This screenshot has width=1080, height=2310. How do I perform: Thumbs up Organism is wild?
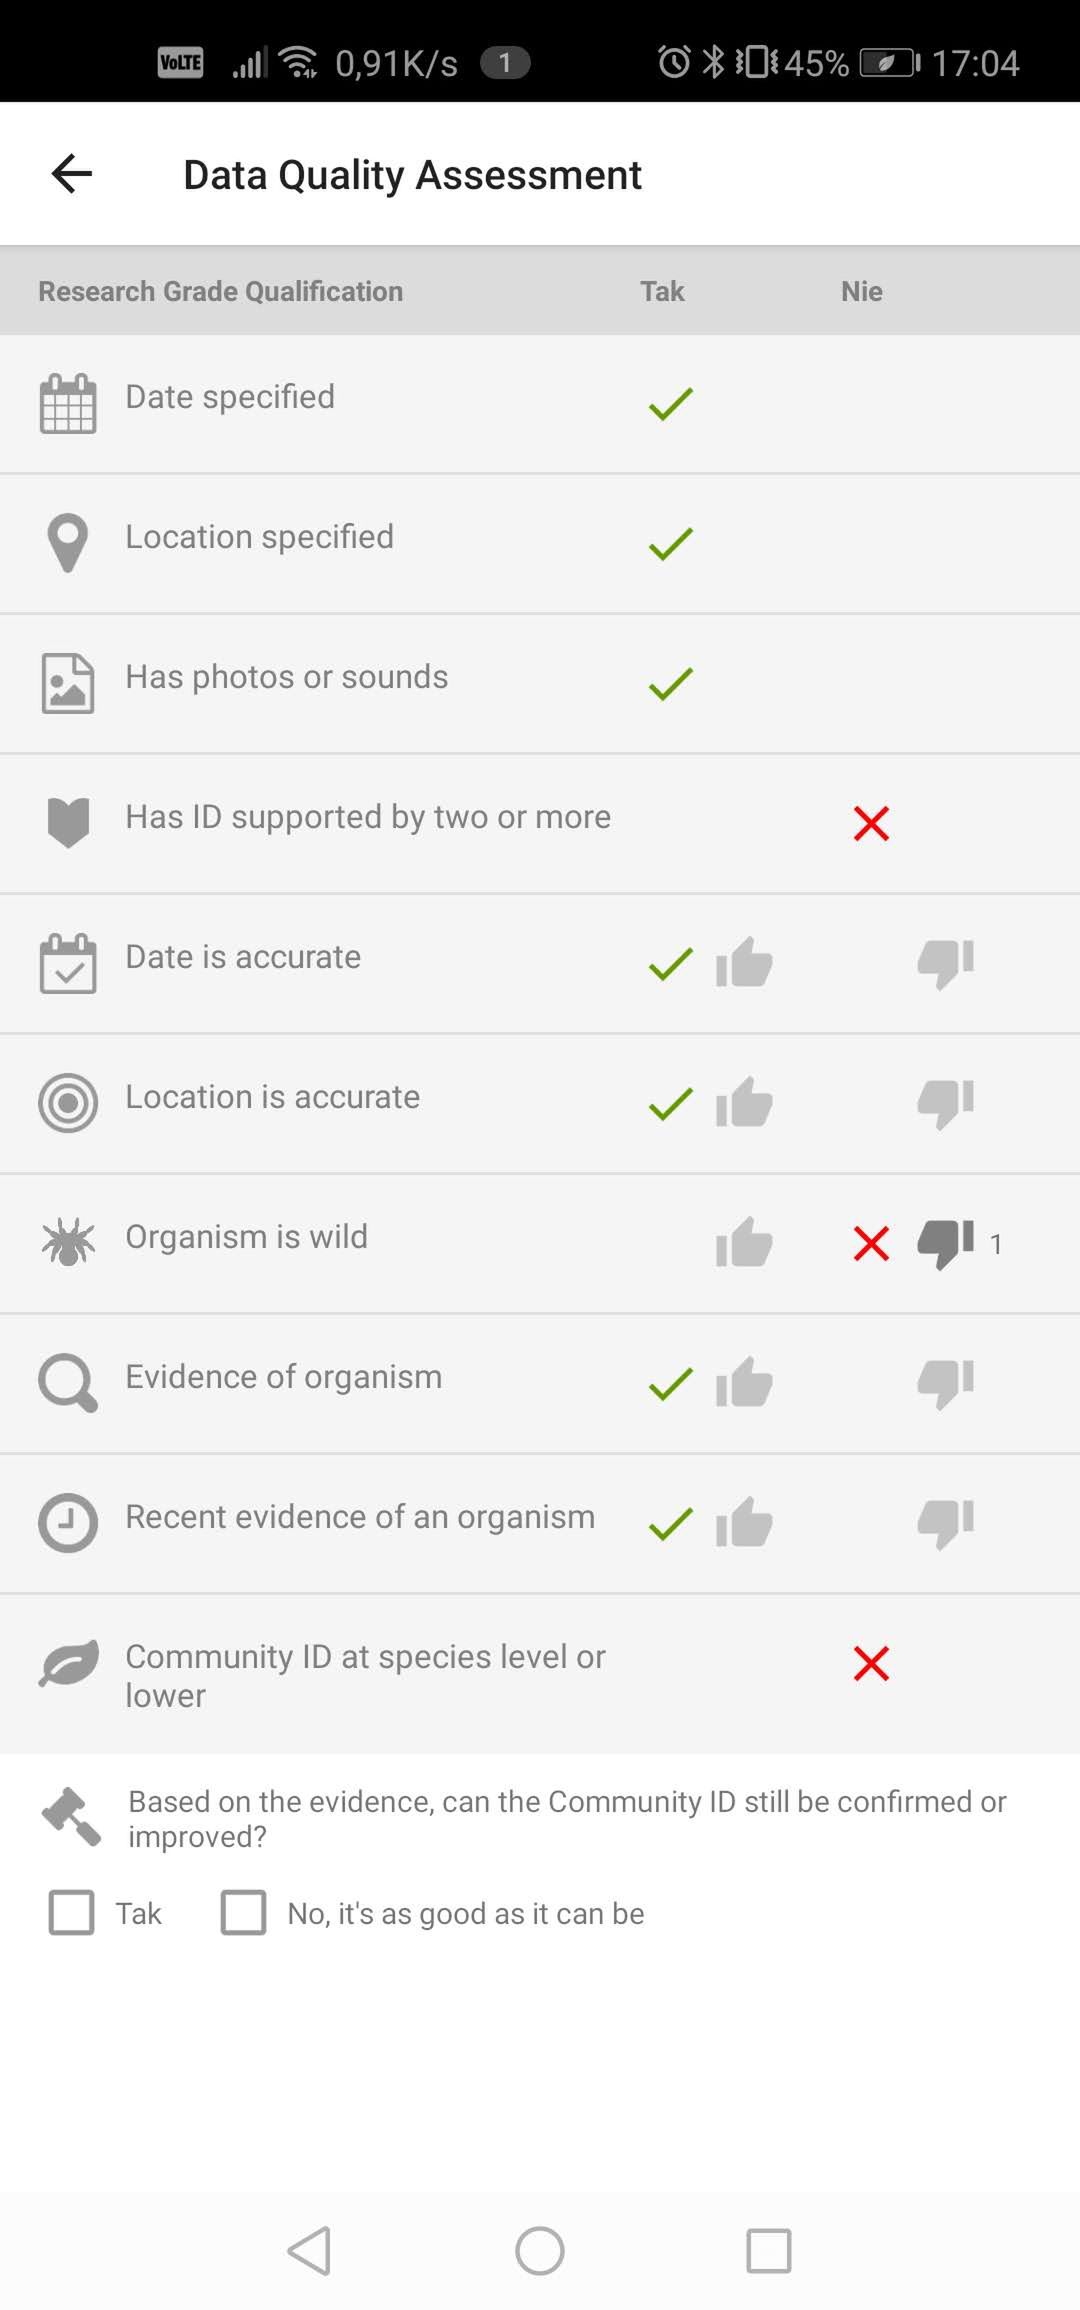(x=744, y=1242)
